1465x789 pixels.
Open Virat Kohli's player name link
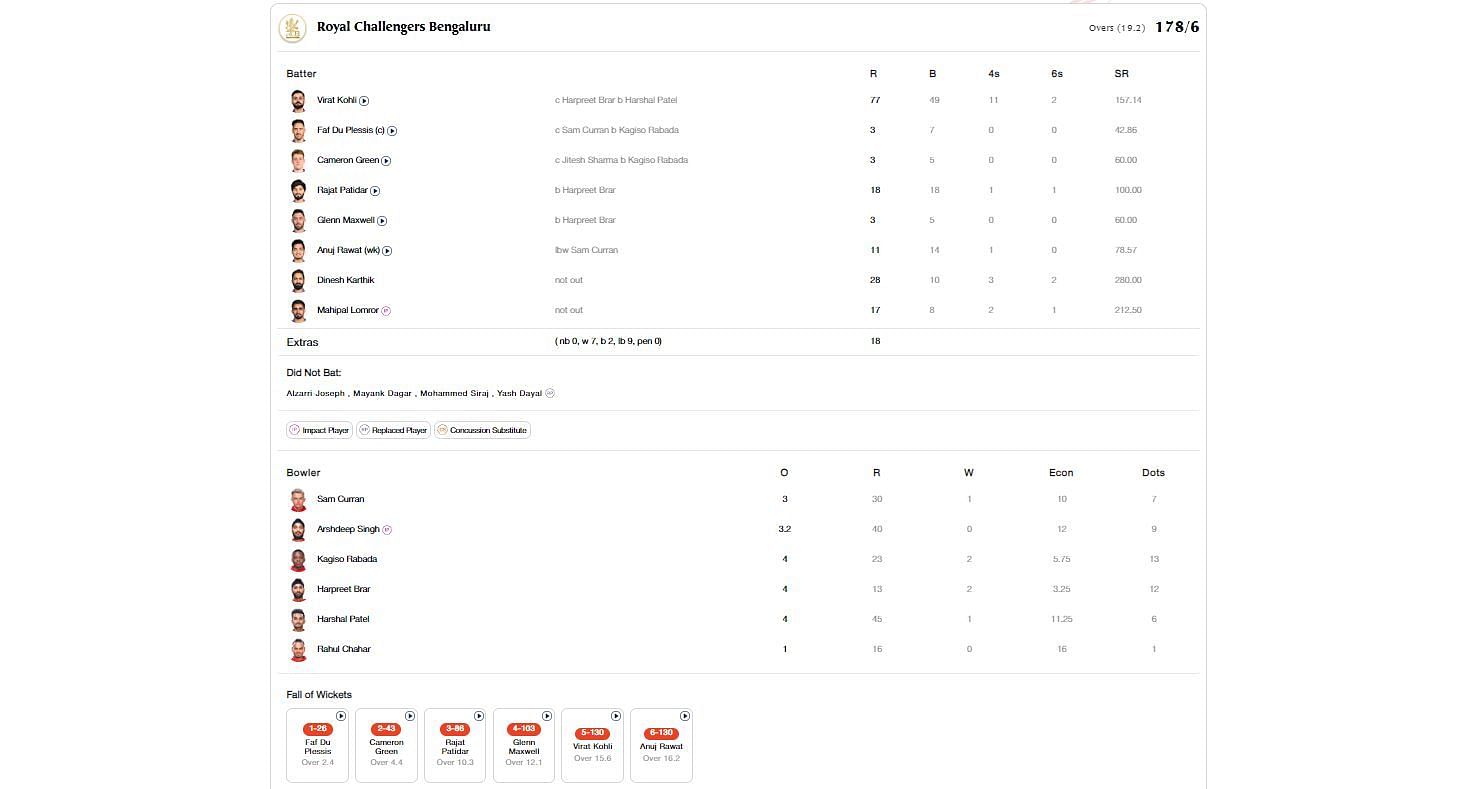(x=336, y=101)
